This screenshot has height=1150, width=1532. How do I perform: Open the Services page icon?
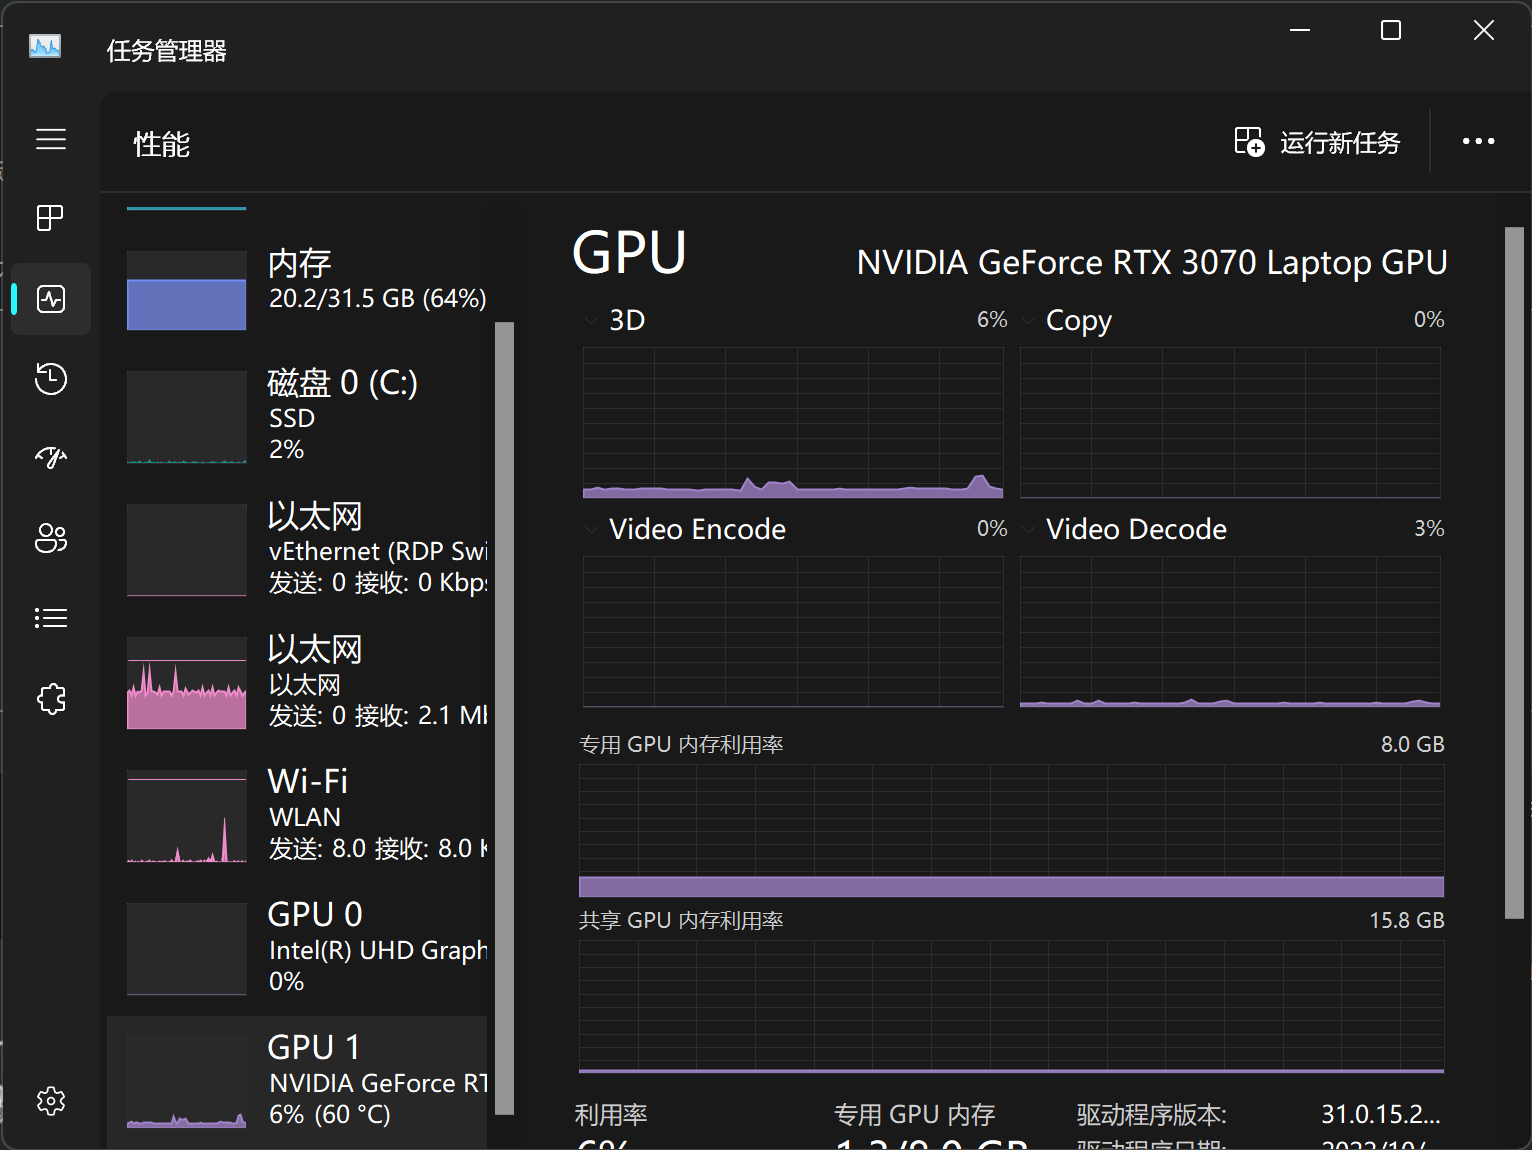tap(51, 699)
